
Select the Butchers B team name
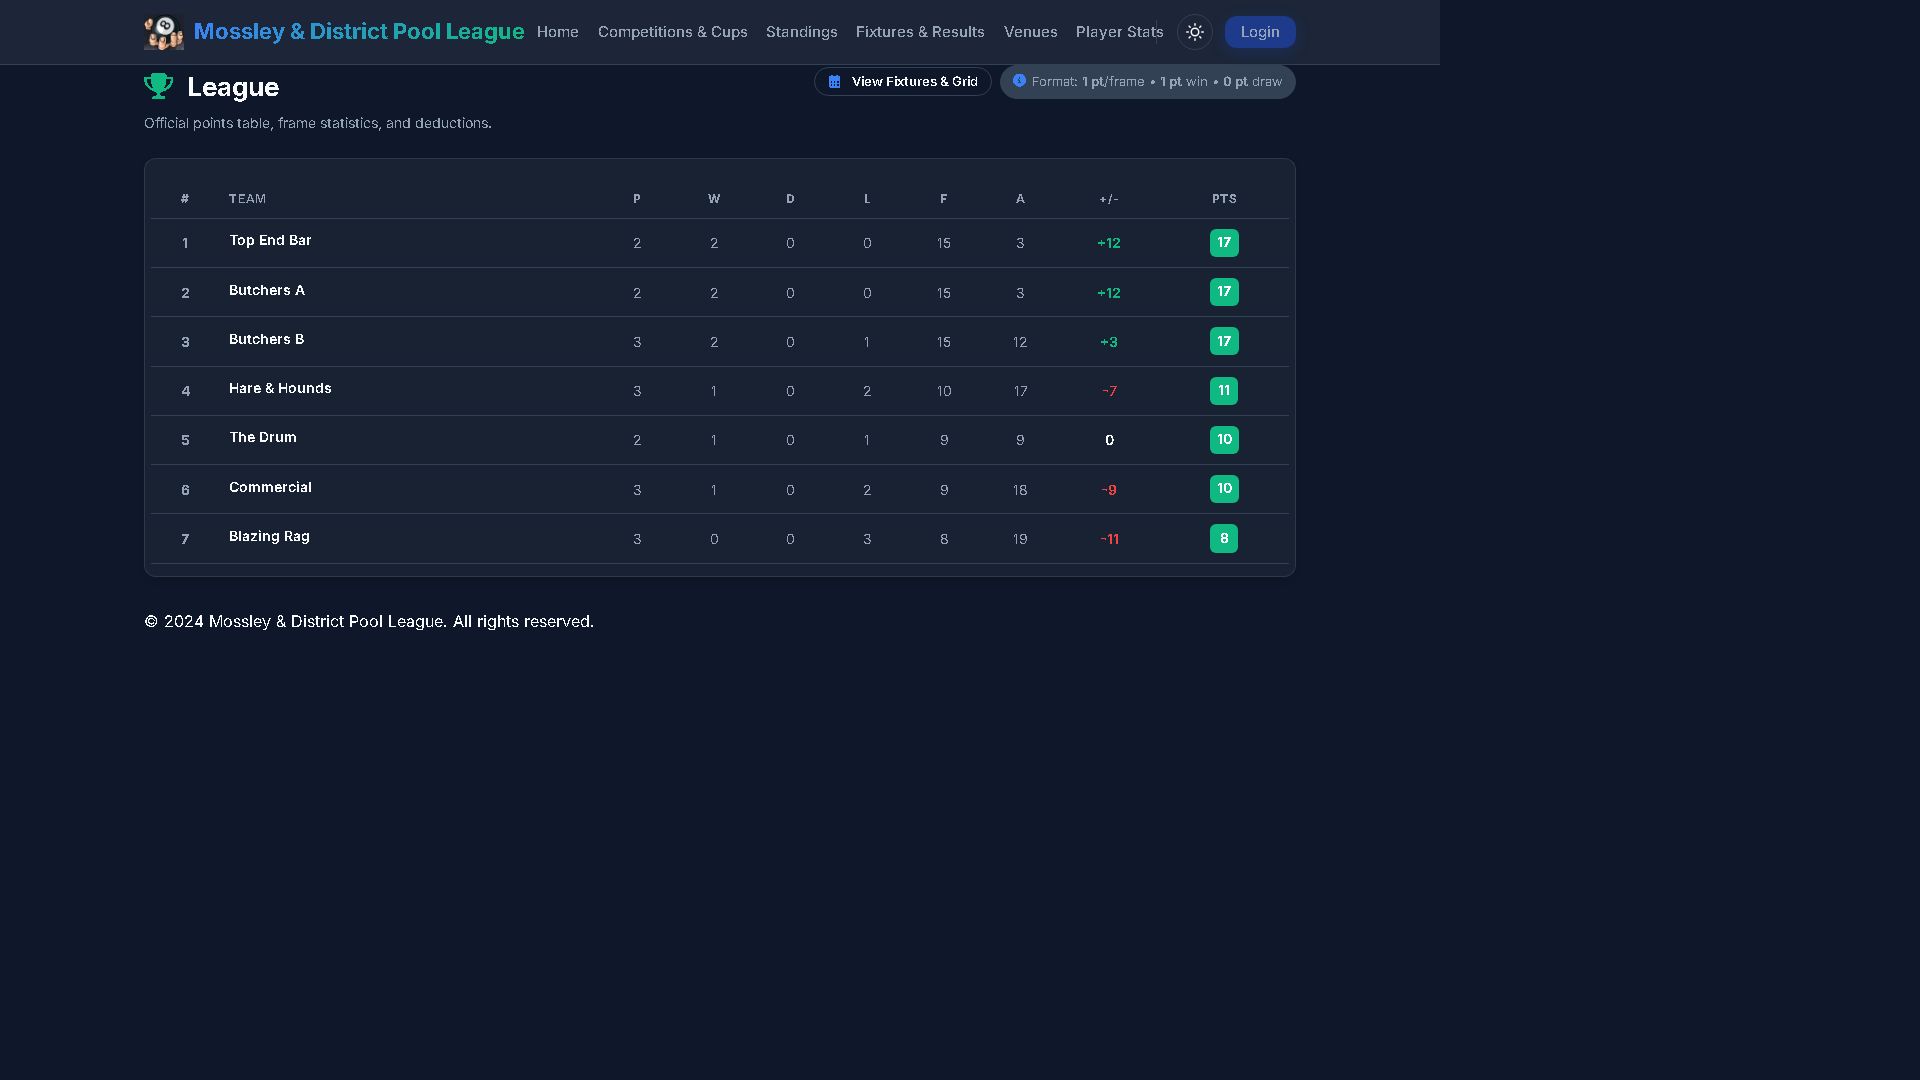[x=267, y=340]
